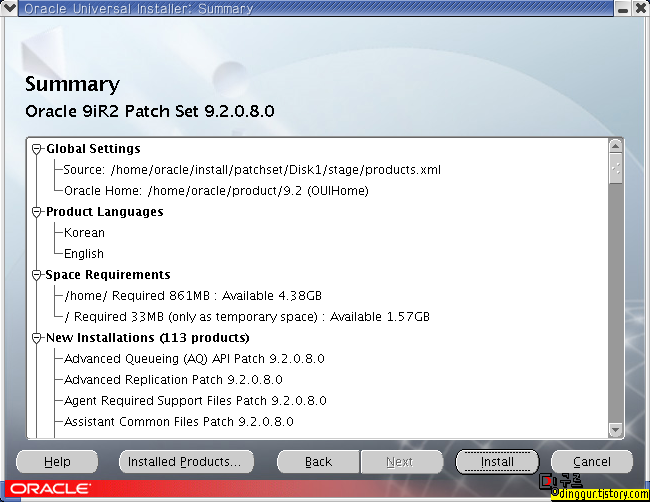This screenshot has width=650, height=502.
Task: Close the Oracle Universal Installer window
Action: tap(640, 8)
